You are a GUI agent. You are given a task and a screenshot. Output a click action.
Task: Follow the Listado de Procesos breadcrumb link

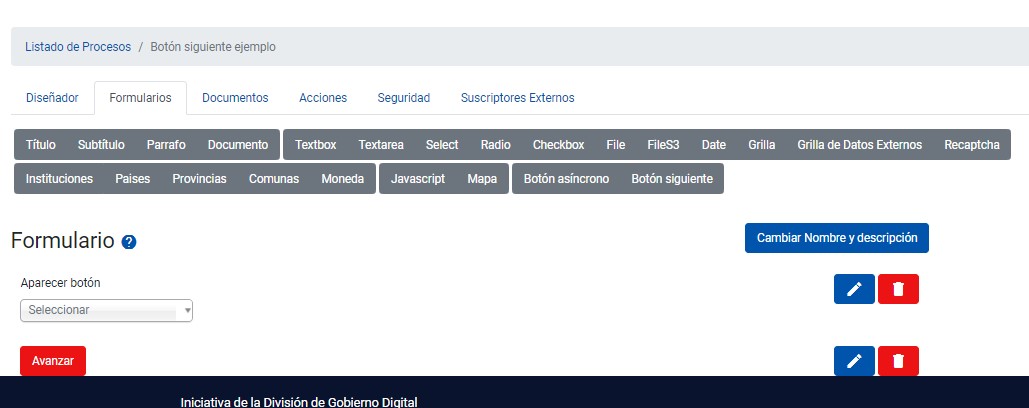[78, 47]
